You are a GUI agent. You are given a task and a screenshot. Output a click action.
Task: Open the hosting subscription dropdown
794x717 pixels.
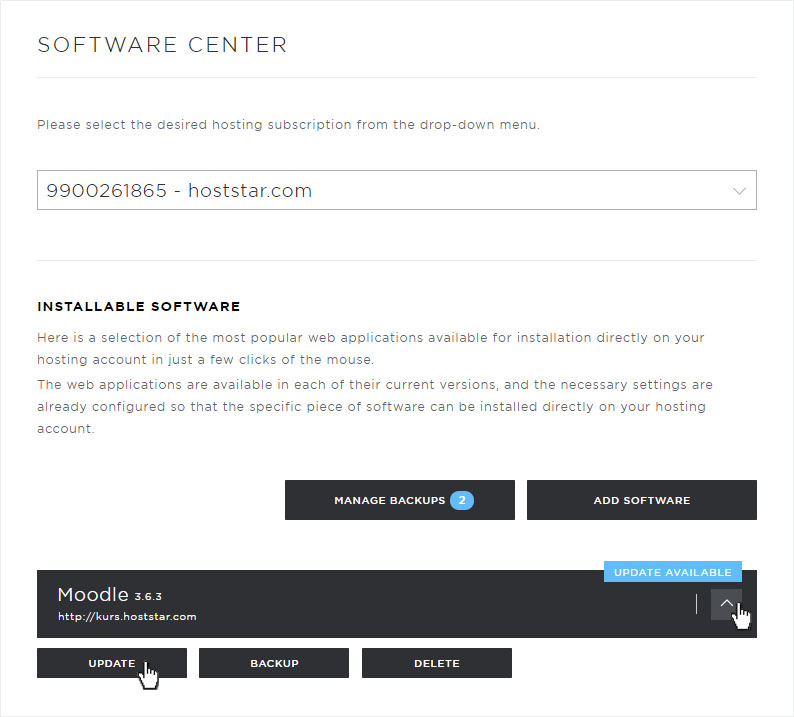point(396,190)
